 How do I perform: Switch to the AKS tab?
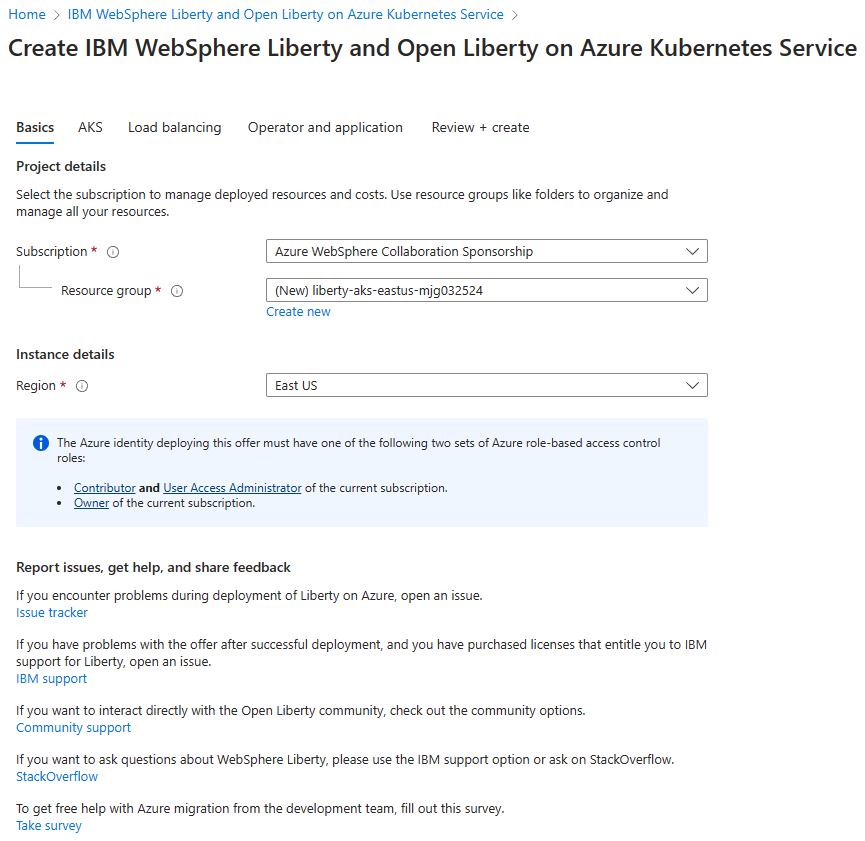pyautogui.click(x=90, y=128)
